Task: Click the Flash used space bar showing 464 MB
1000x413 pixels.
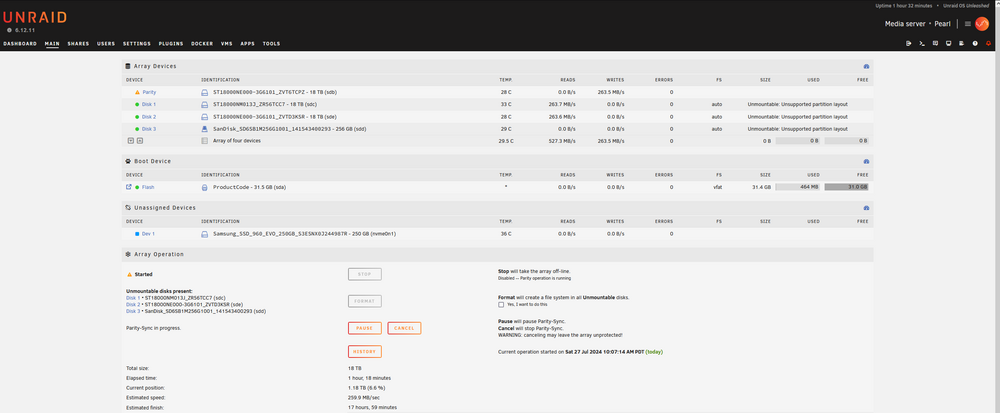Action: [x=797, y=187]
